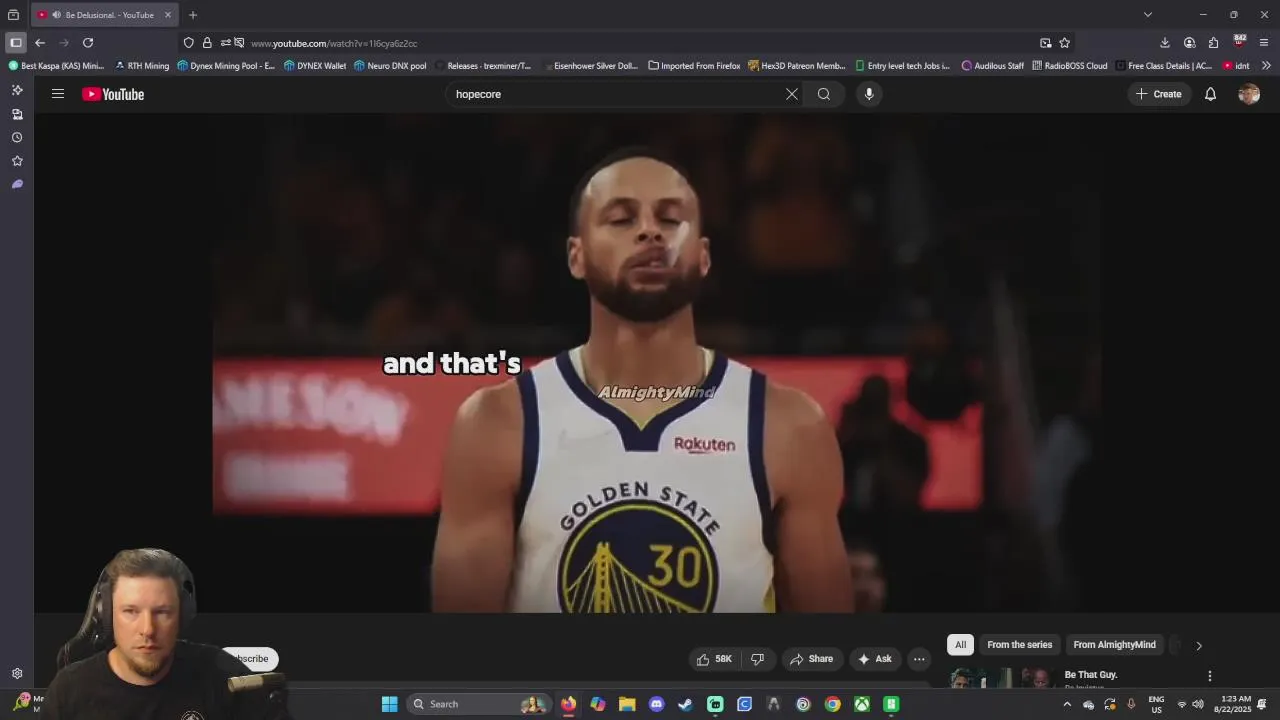Select the From the series chip
Viewport: 1280px width, 720px height.
click(x=1019, y=645)
